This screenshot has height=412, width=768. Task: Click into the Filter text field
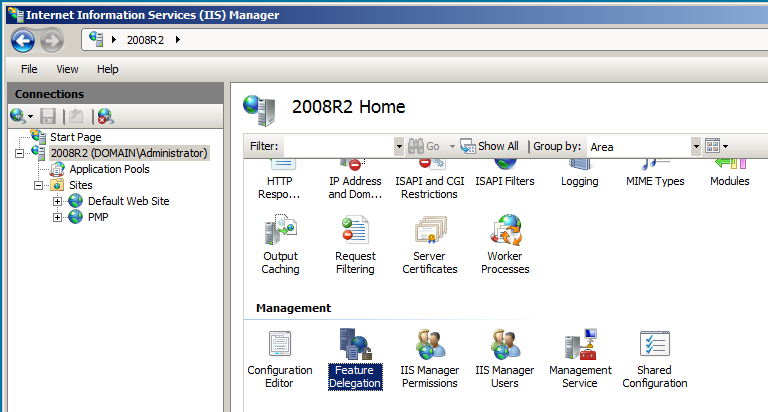click(x=338, y=146)
